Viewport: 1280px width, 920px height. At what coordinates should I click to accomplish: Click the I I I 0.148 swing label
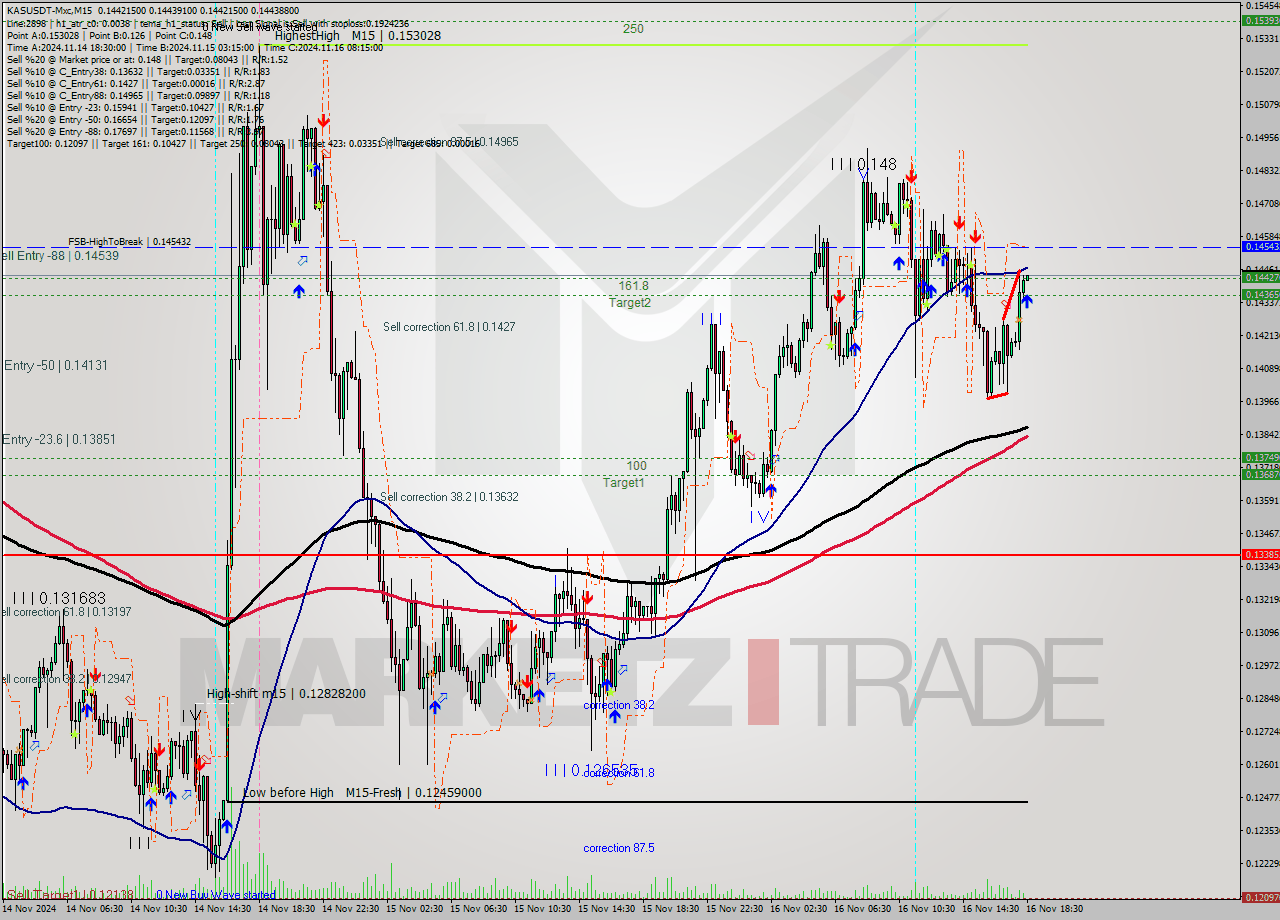tap(864, 164)
